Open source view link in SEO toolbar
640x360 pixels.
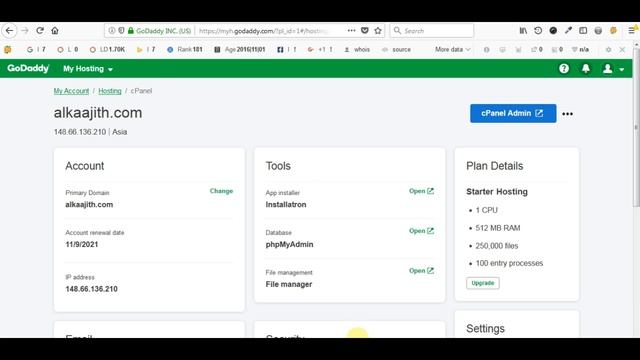pyautogui.click(x=396, y=49)
